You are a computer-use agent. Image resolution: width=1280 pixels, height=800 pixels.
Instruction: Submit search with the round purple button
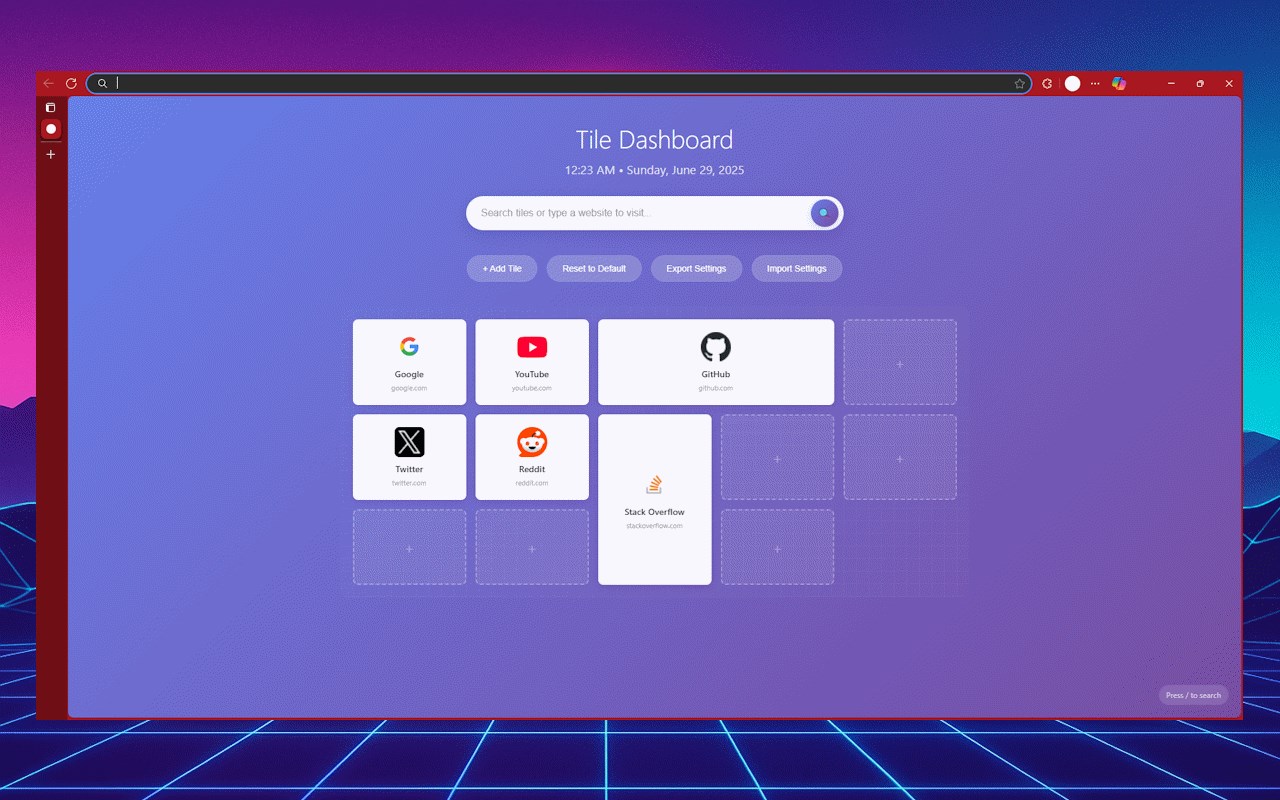tap(824, 213)
